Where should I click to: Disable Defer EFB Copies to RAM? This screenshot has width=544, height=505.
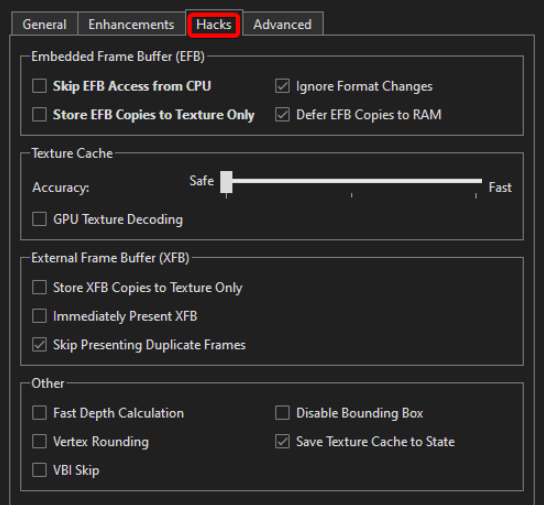tap(282, 114)
